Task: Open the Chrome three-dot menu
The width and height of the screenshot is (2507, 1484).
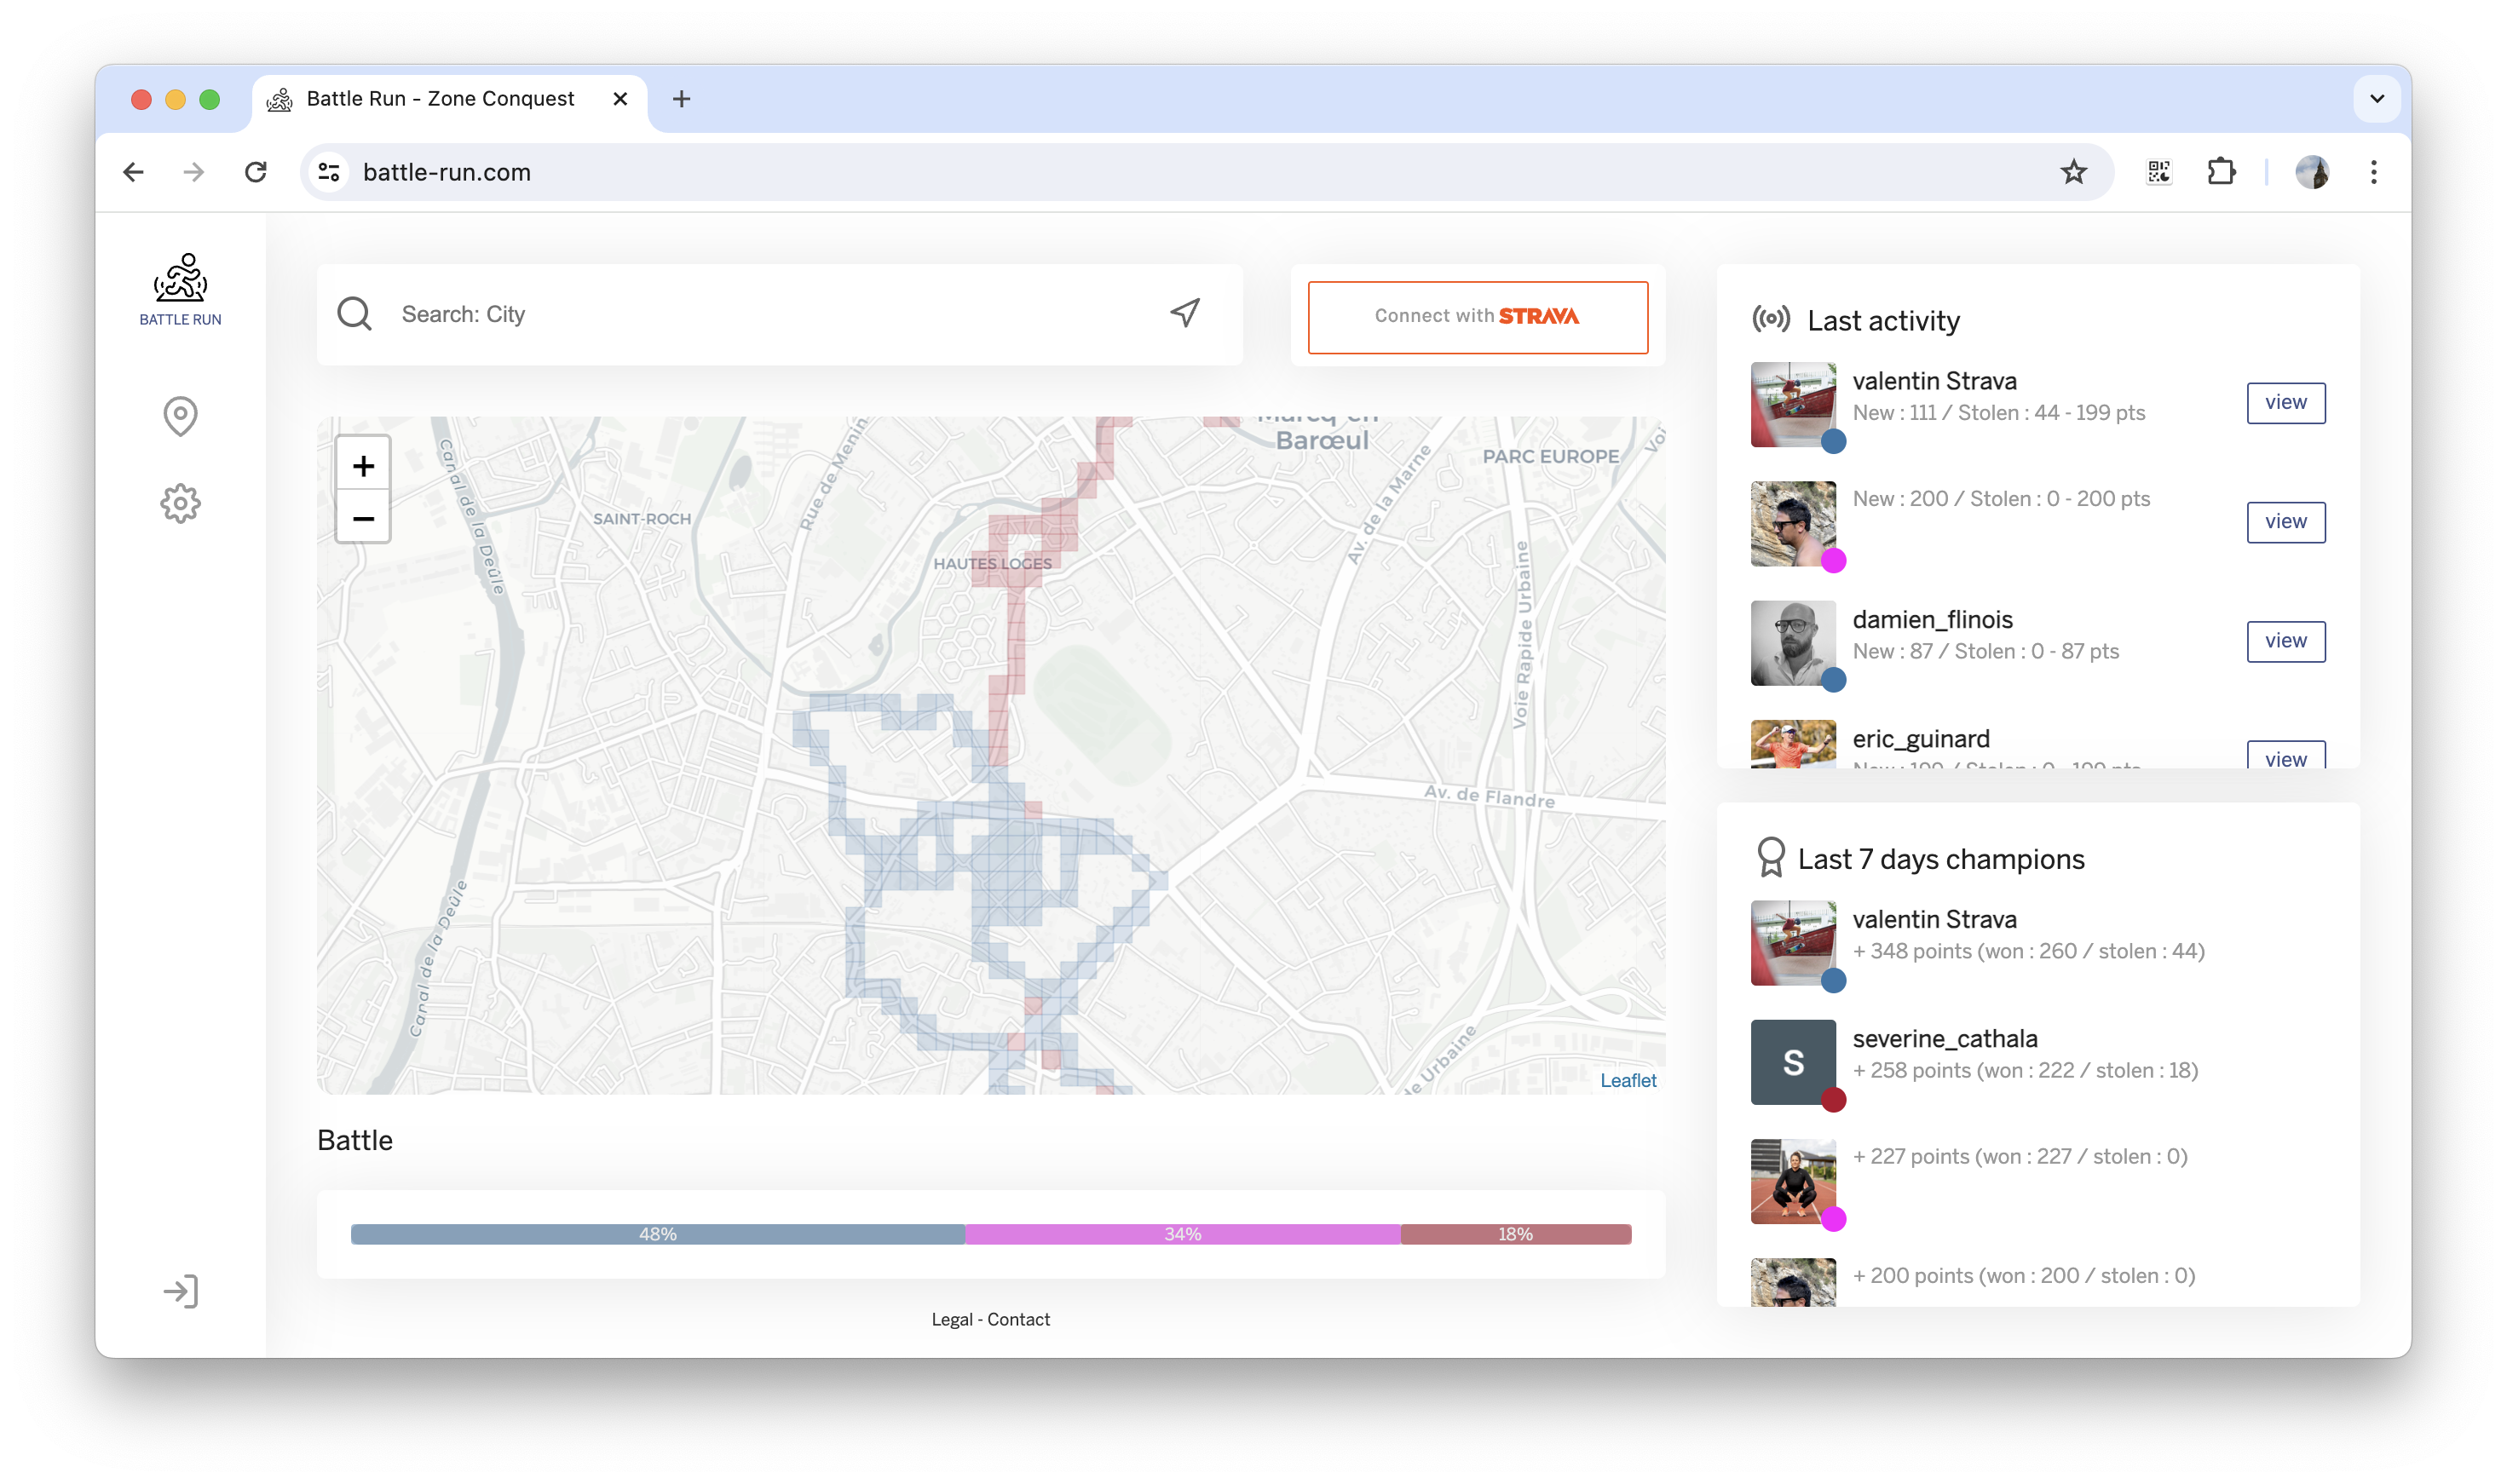Action: [x=2373, y=172]
